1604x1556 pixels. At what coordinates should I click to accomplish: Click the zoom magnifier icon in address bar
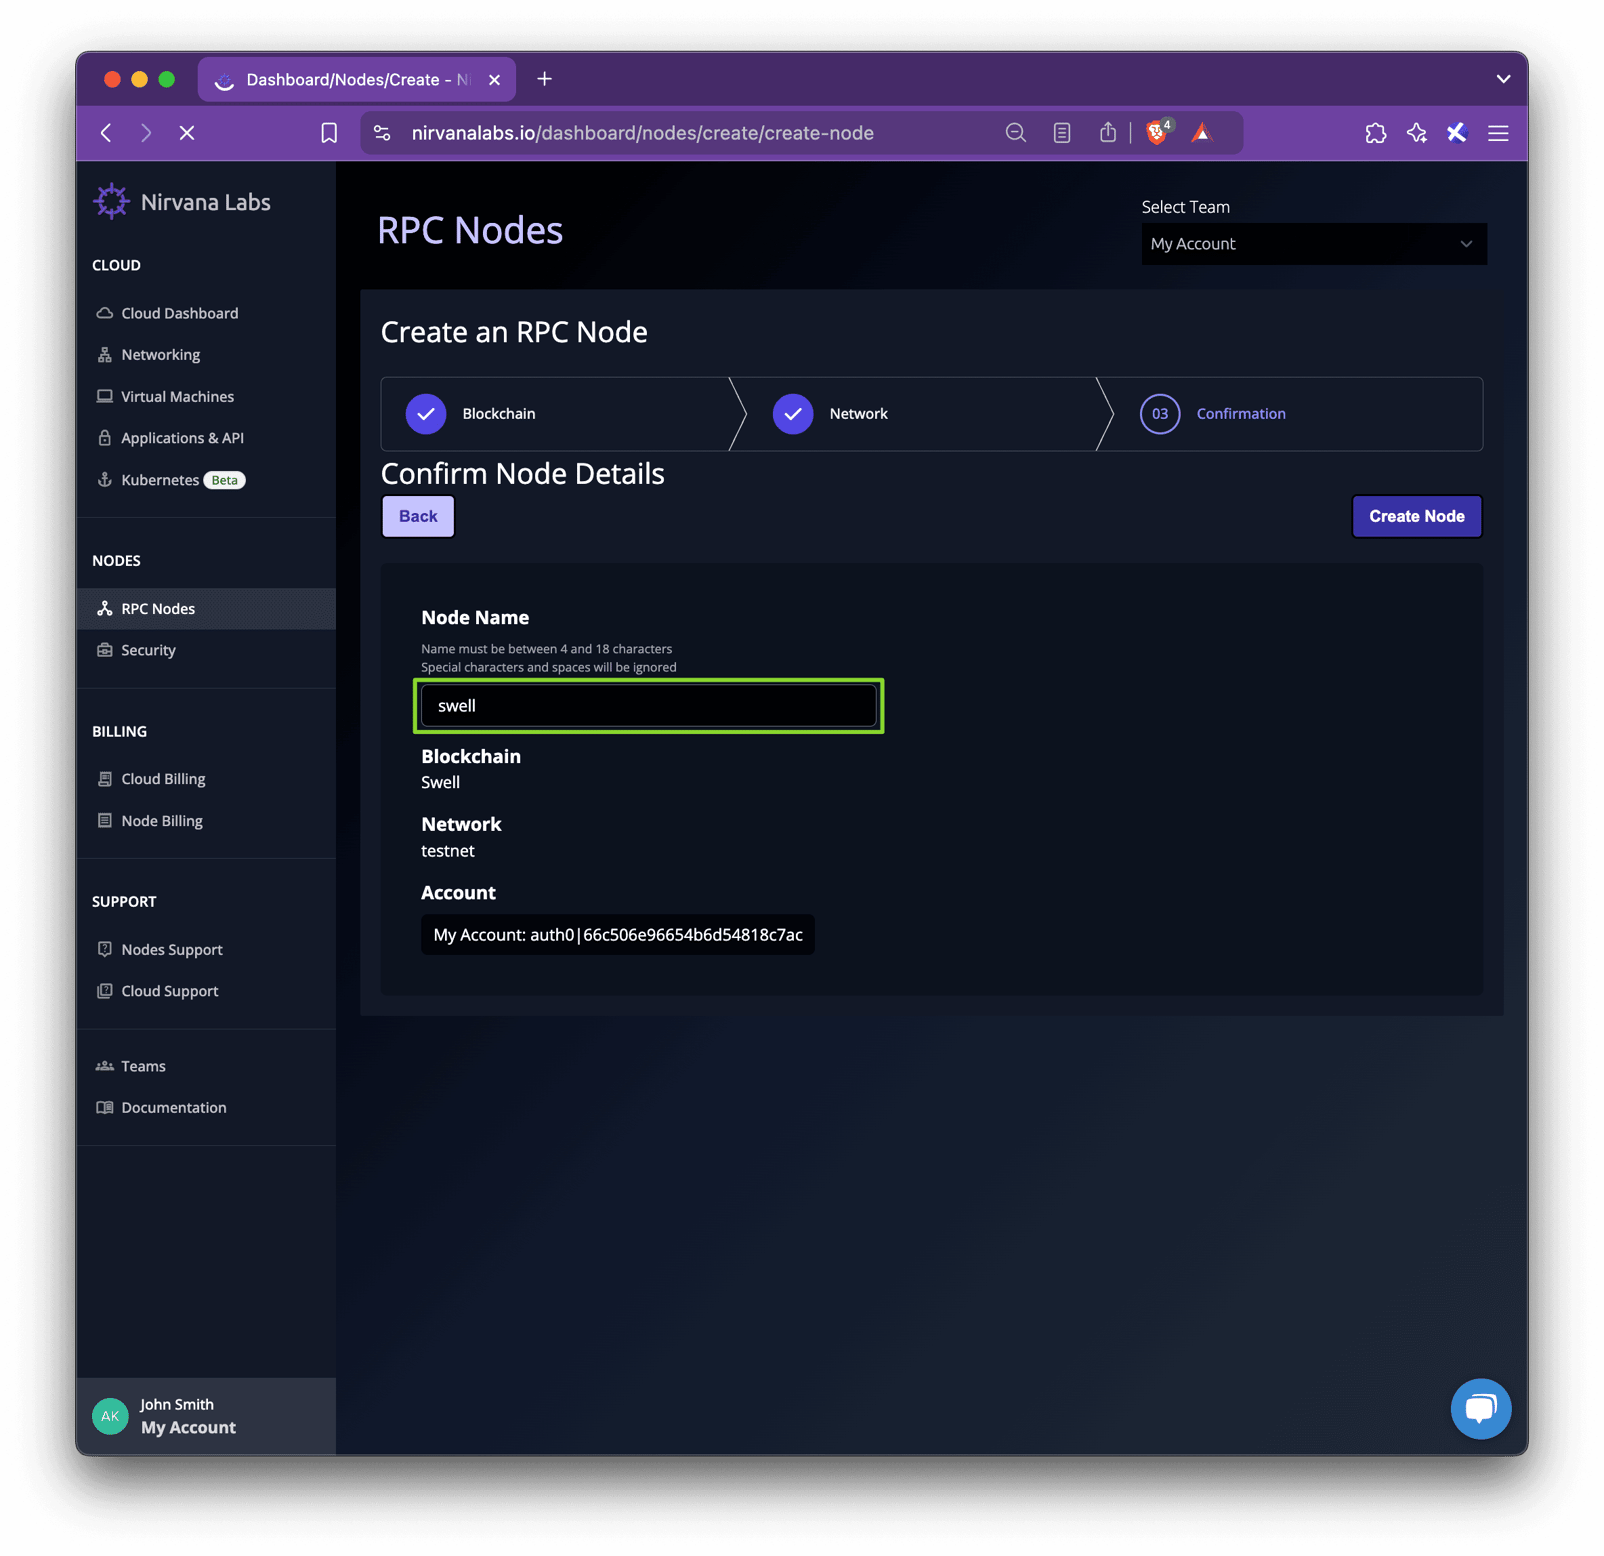click(1016, 133)
